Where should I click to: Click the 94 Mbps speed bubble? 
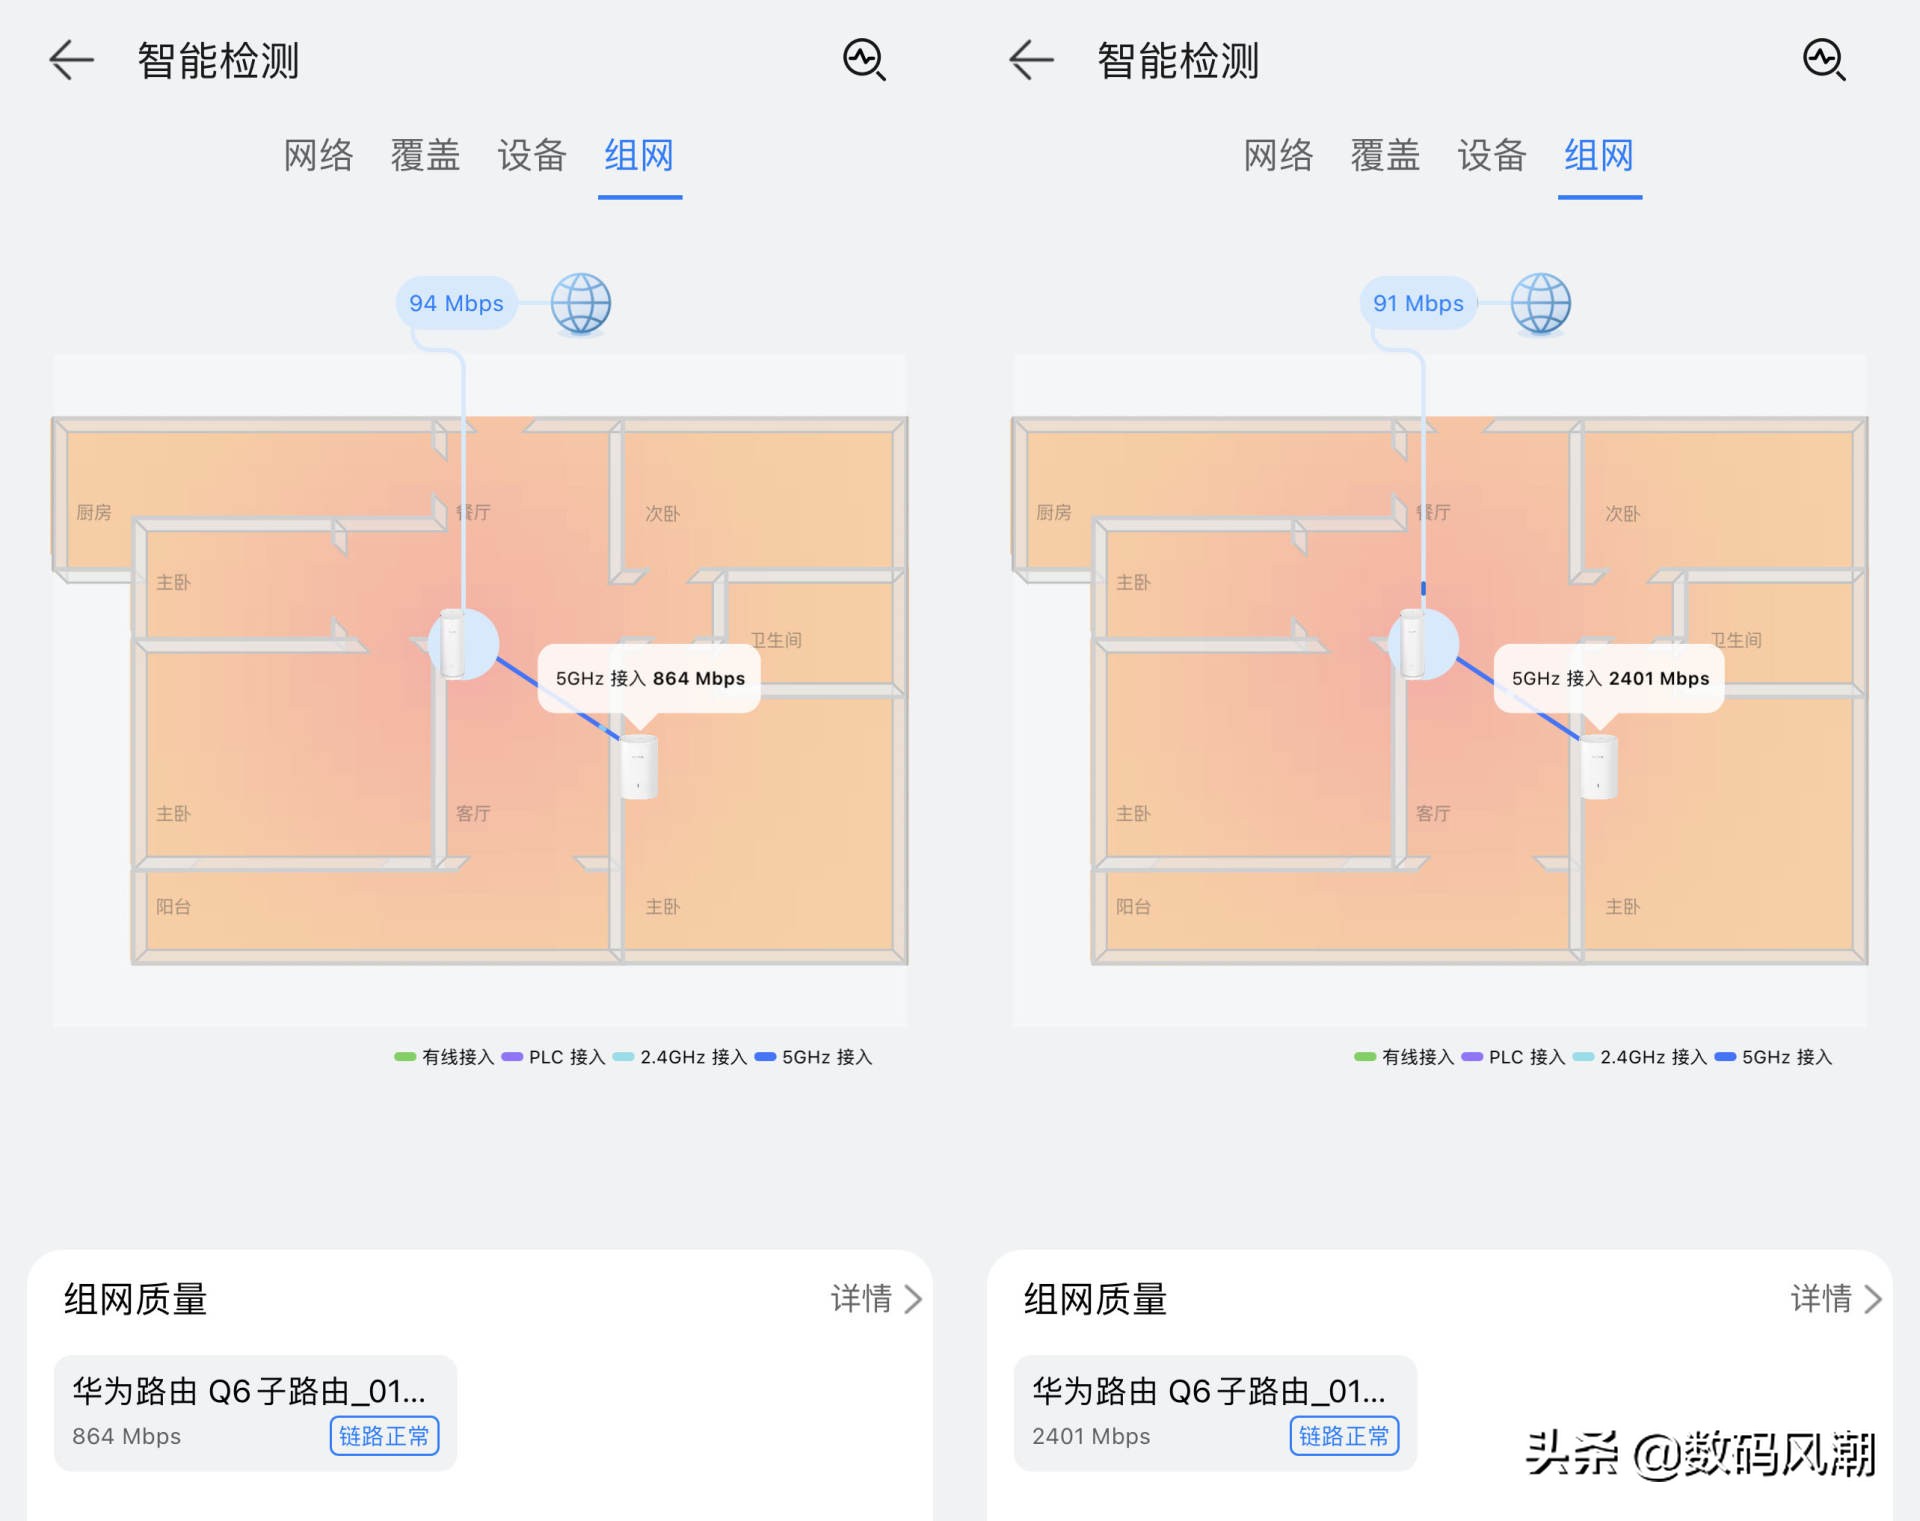pyautogui.click(x=456, y=303)
